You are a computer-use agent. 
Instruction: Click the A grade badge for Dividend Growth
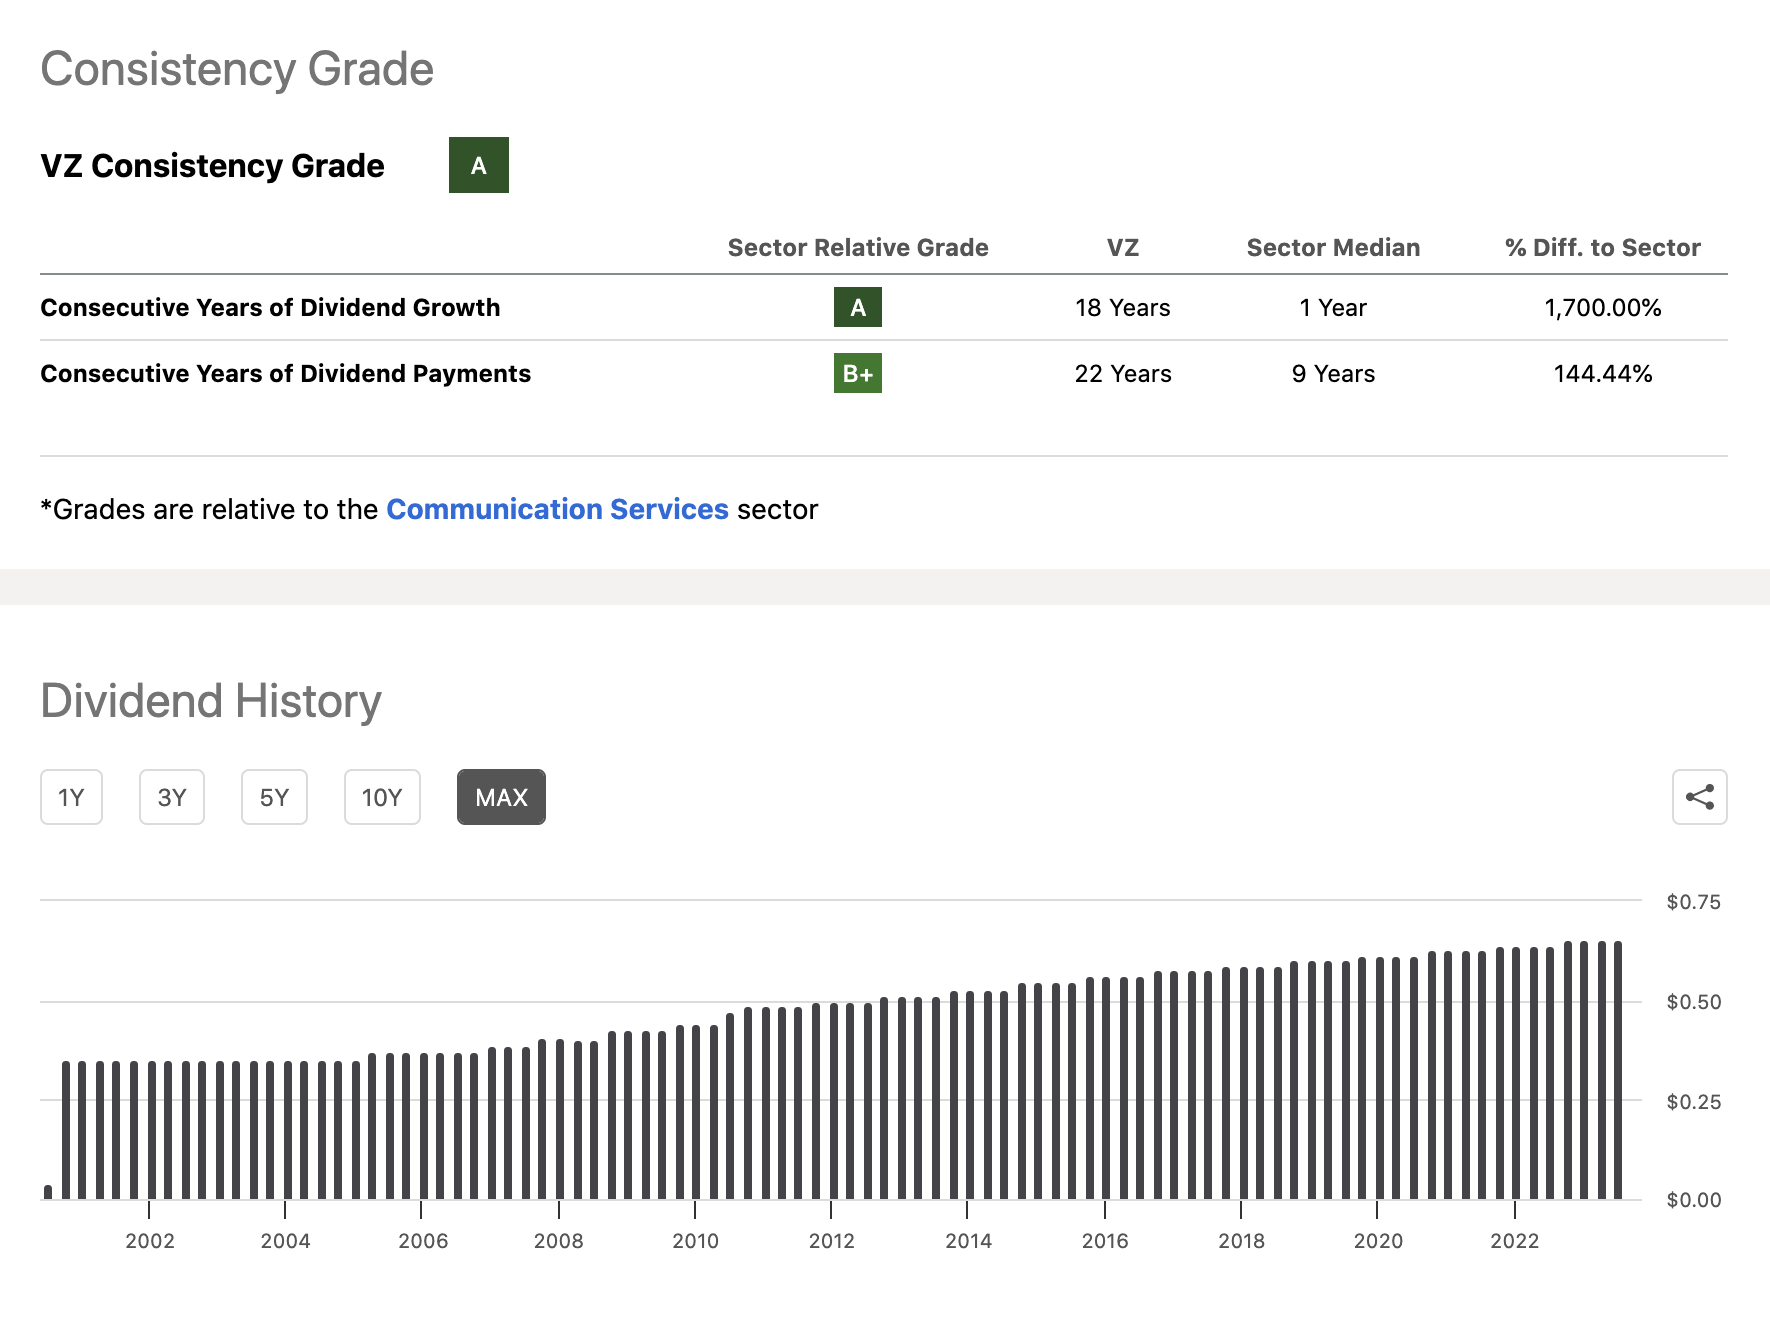(858, 307)
